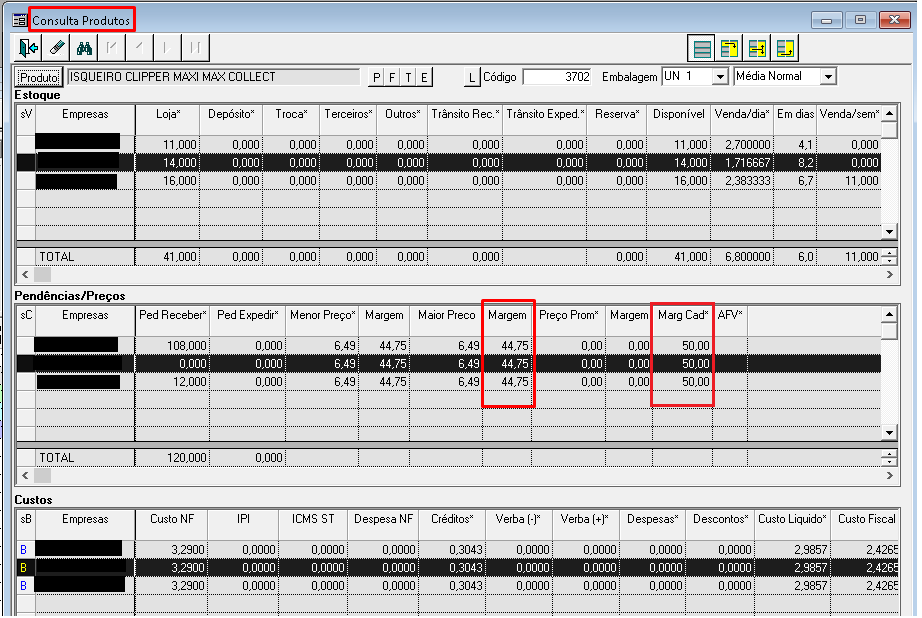Click the next record navigation icon

(x=167, y=48)
